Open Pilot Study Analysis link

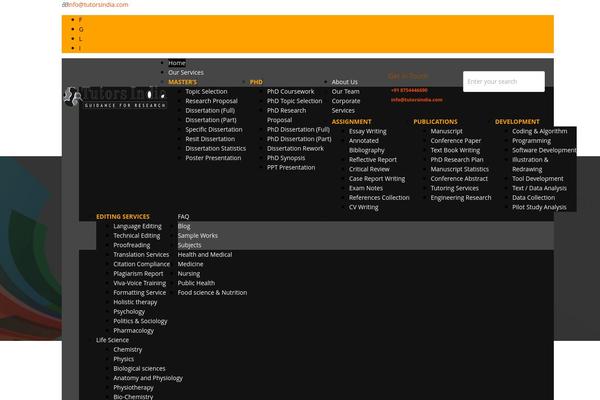point(539,207)
